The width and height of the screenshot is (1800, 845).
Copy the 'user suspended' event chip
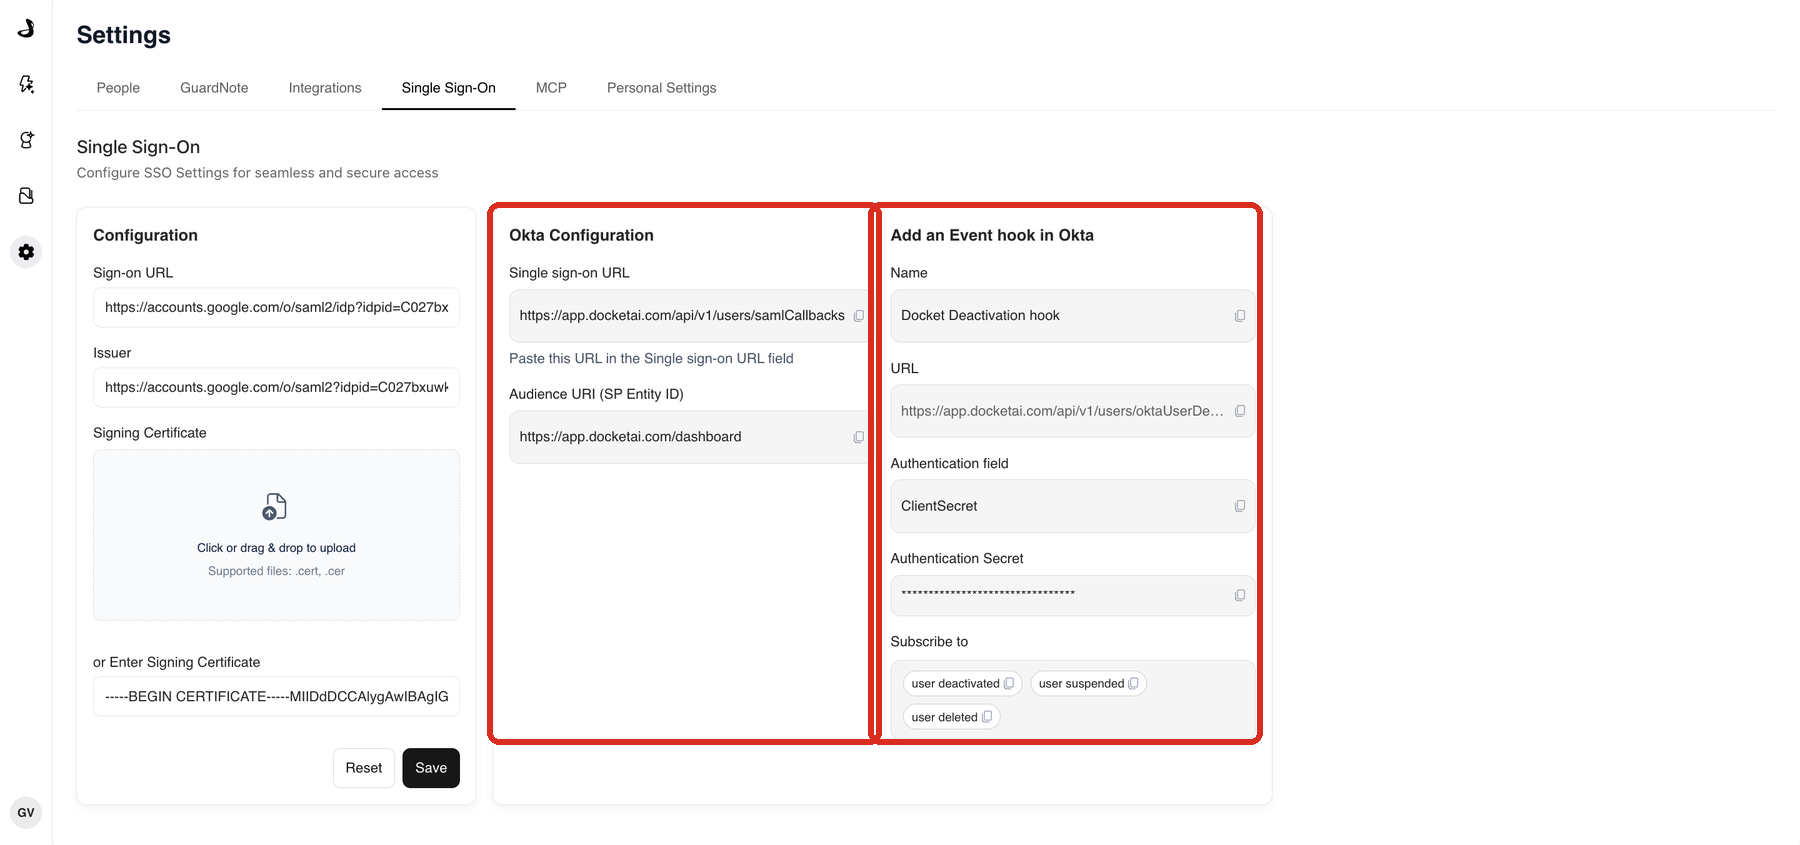tap(1133, 684)
